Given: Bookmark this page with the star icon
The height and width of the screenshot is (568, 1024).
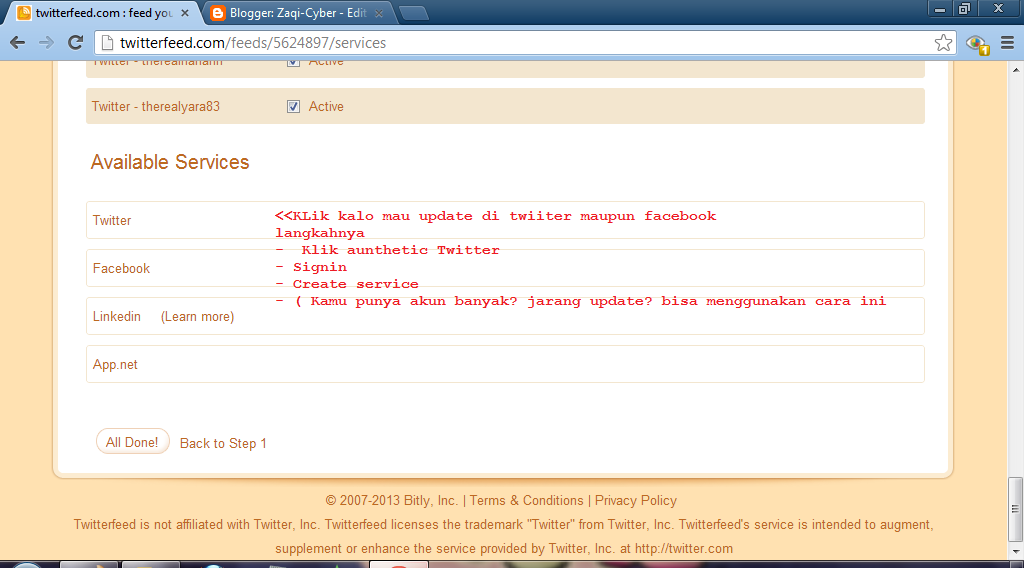Looking at the screenshot, I should click(x=943, y=43).
